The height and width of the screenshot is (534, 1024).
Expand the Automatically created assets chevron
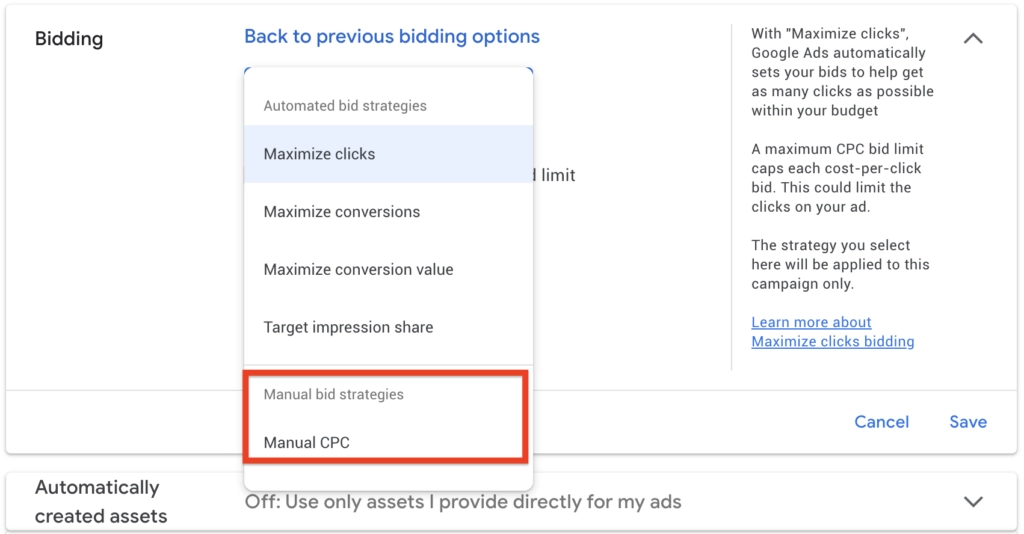point(972,501)
